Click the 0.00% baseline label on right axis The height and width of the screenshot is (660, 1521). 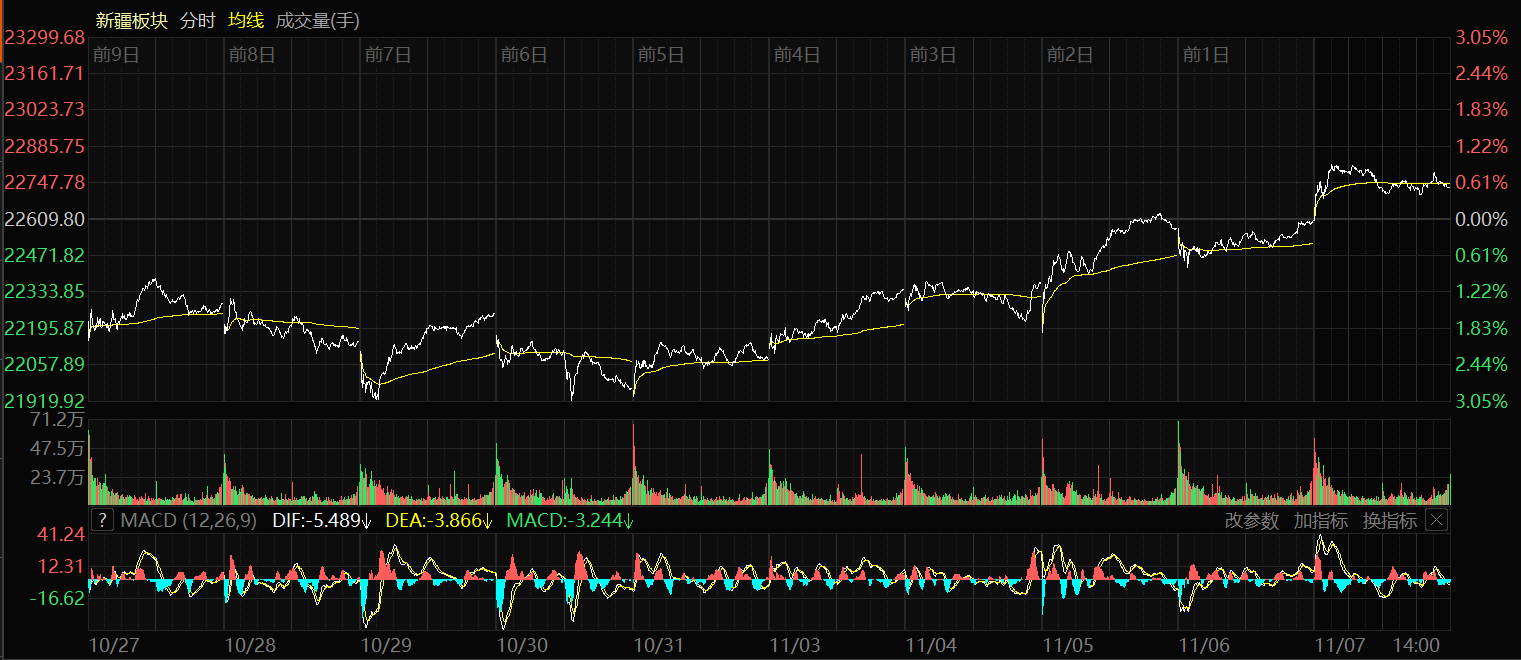point(1480,219)
